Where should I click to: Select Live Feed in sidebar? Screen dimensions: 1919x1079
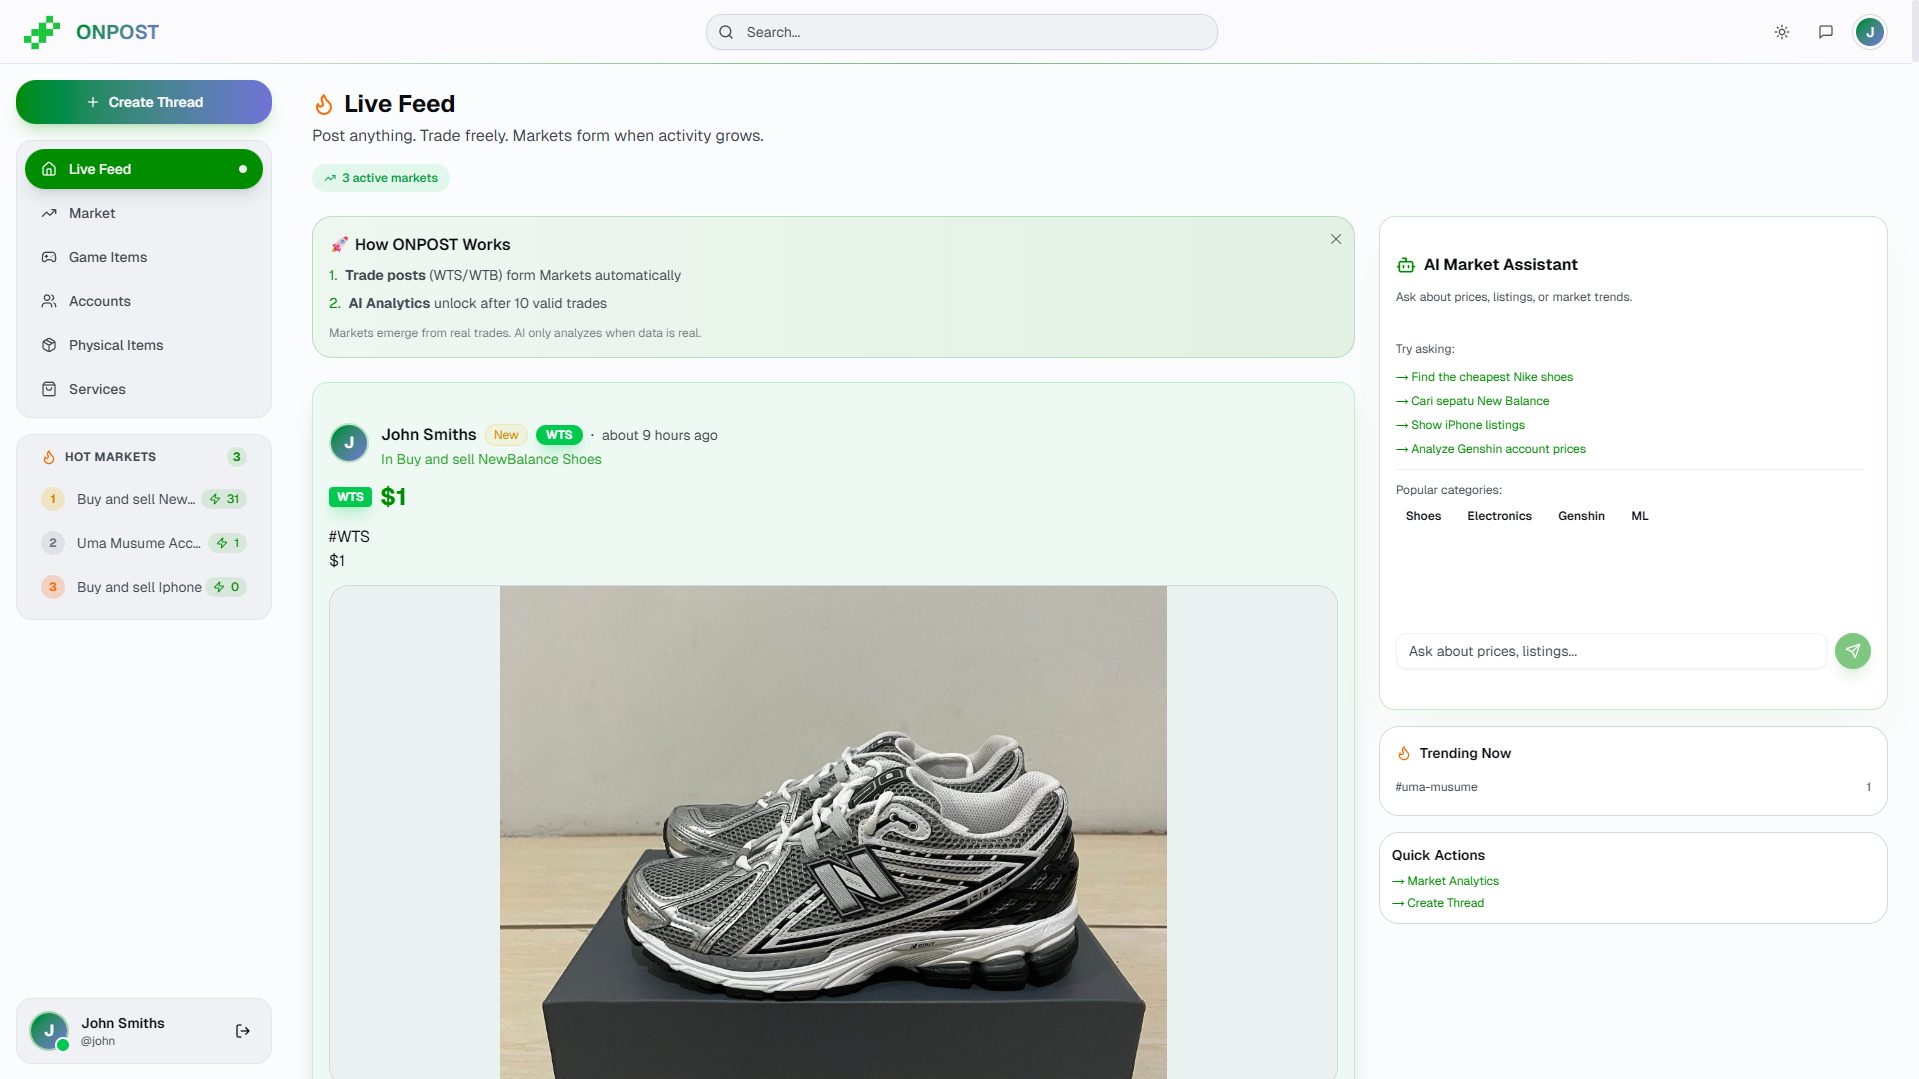tap(144, 169)
